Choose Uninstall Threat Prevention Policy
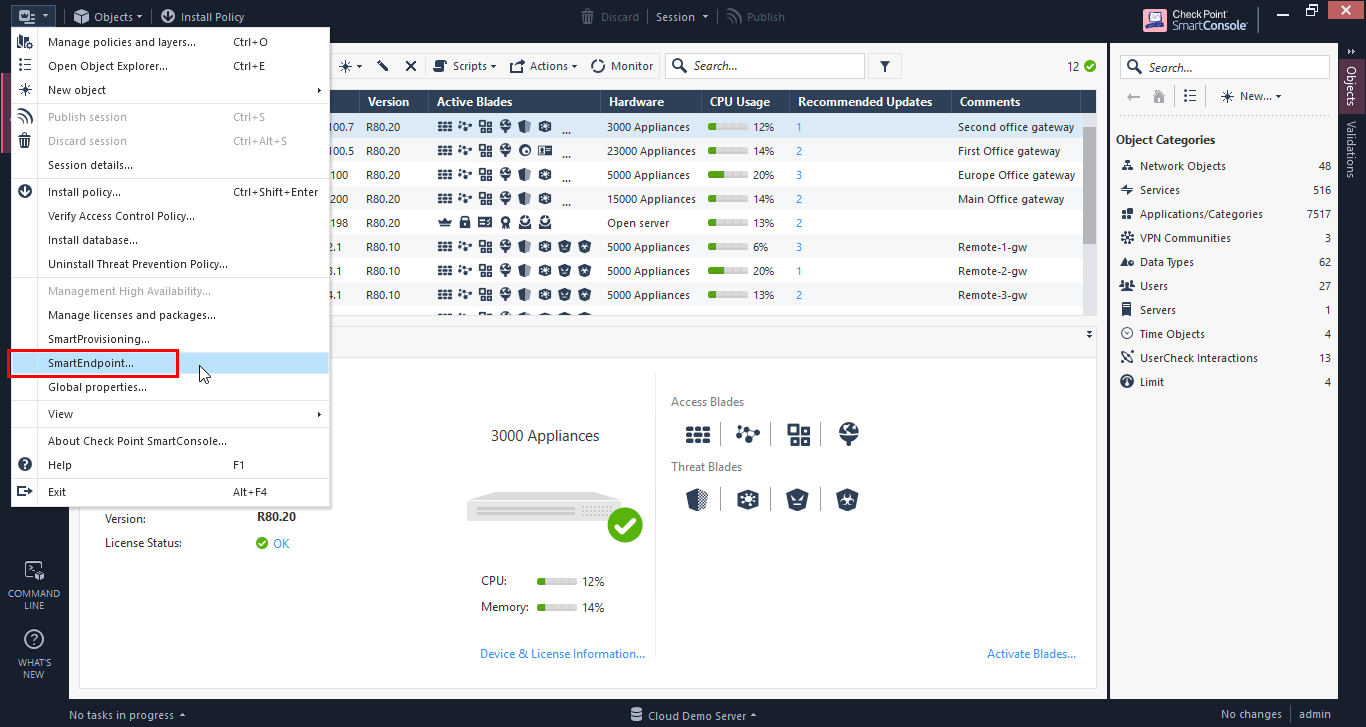 click(170, 264)
